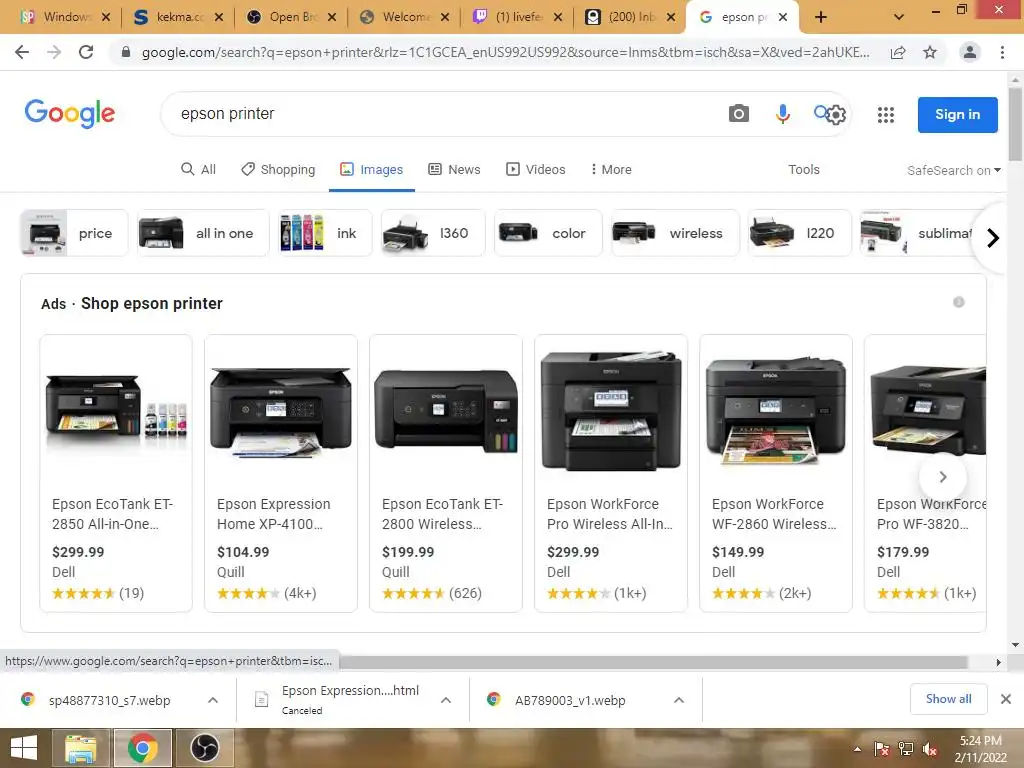Image resolution: width=1024 pixels, height=768 pixels.
Task: Filter images by all in one chip
Action: tap(203, 233)
